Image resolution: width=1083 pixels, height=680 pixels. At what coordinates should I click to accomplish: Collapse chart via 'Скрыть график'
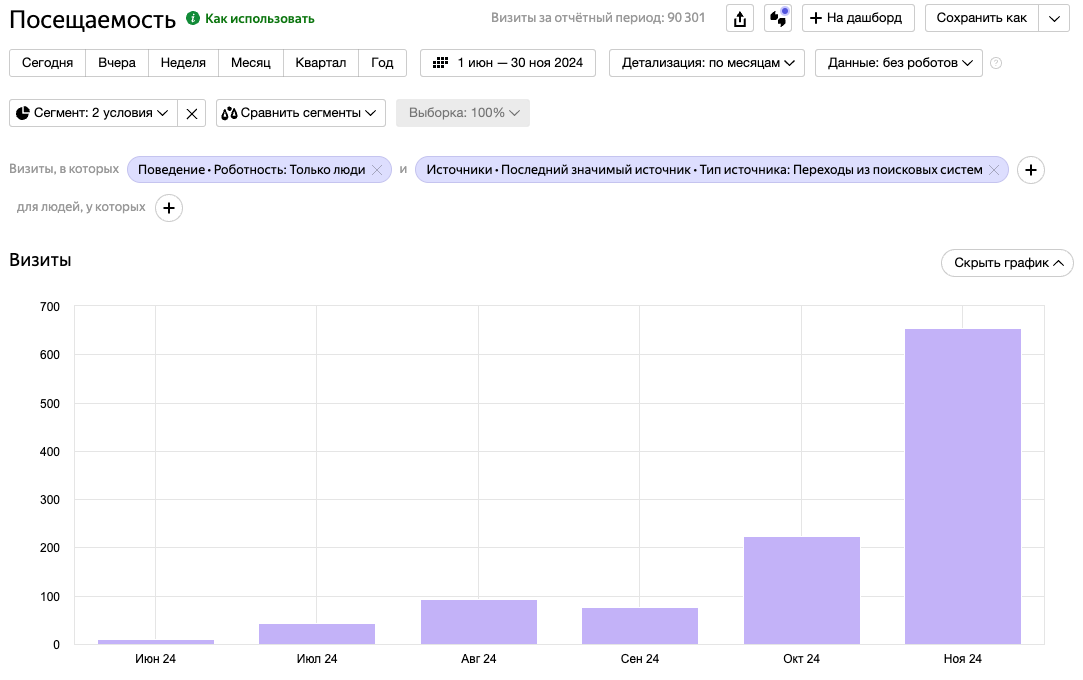click(1007, 263)
